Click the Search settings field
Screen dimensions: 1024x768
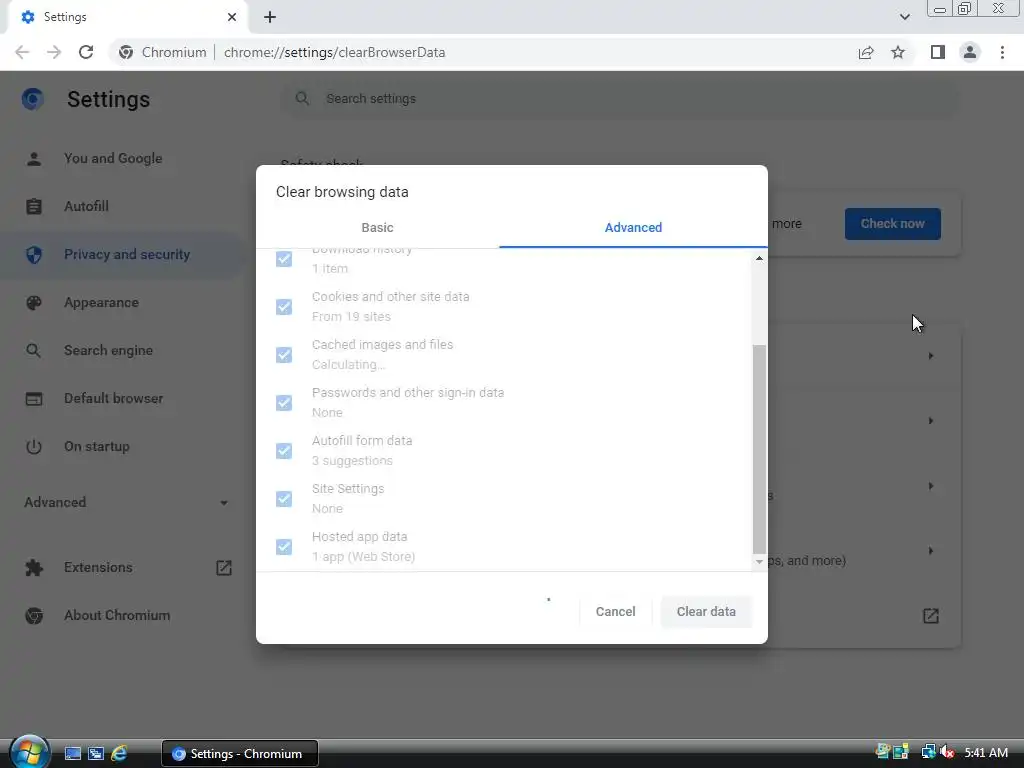click(x=620, y=99)
